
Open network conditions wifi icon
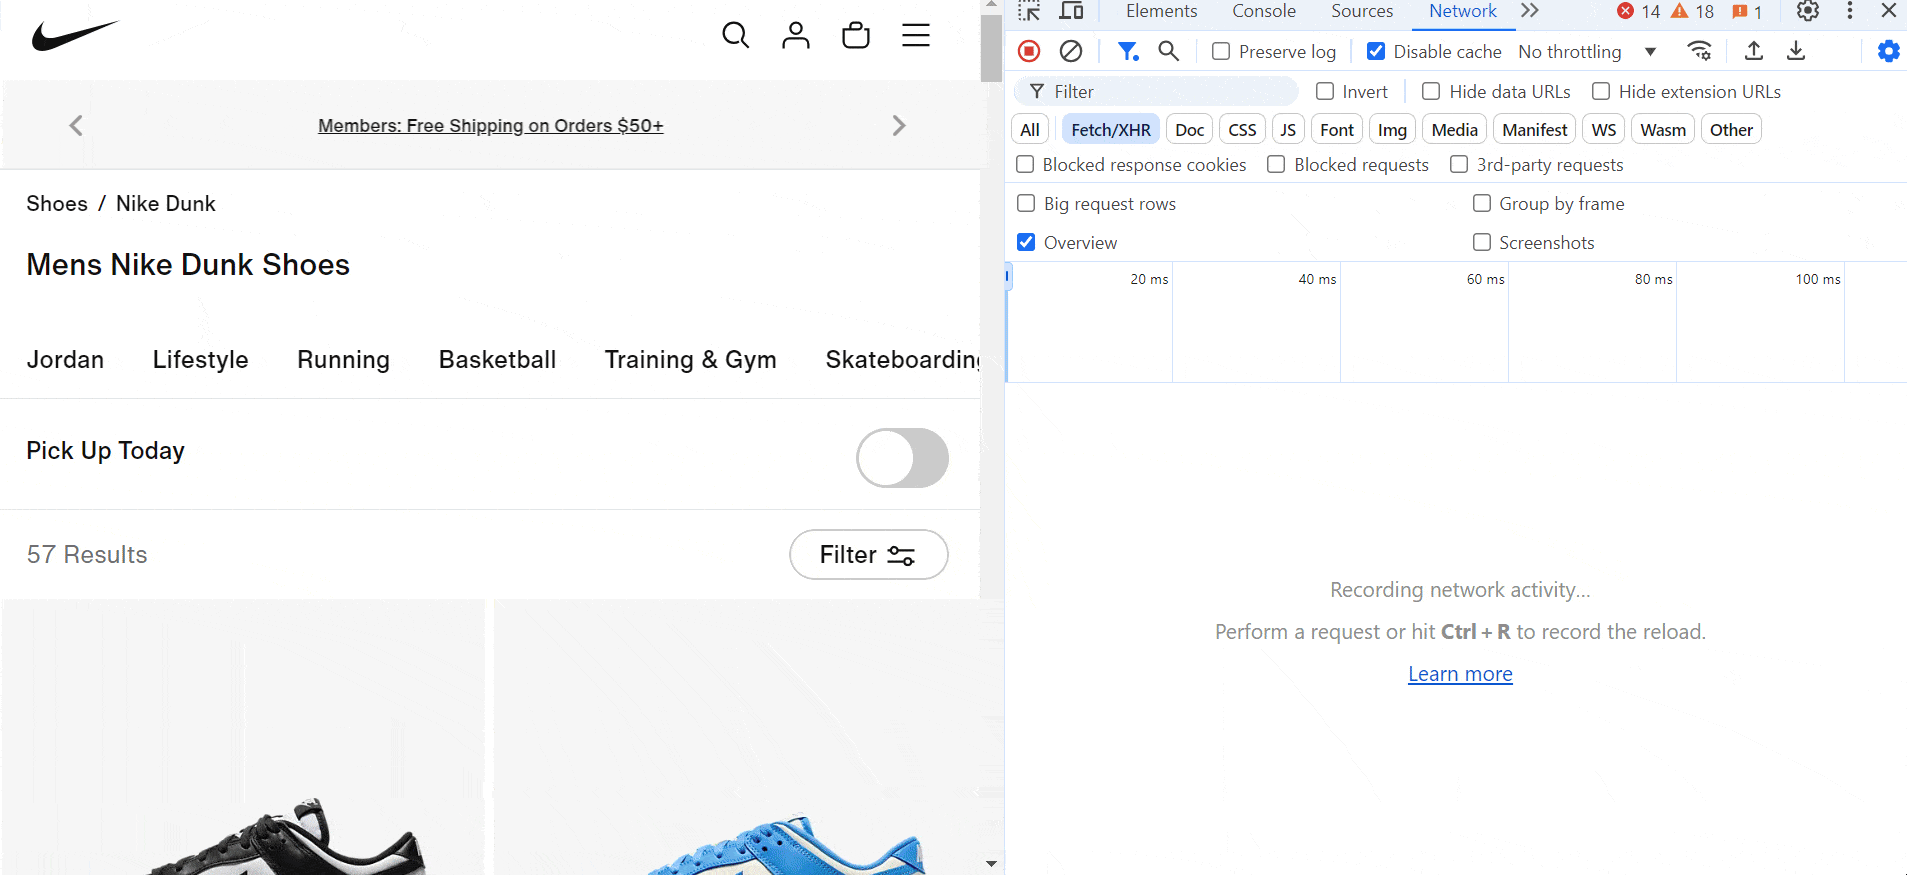1699,51
